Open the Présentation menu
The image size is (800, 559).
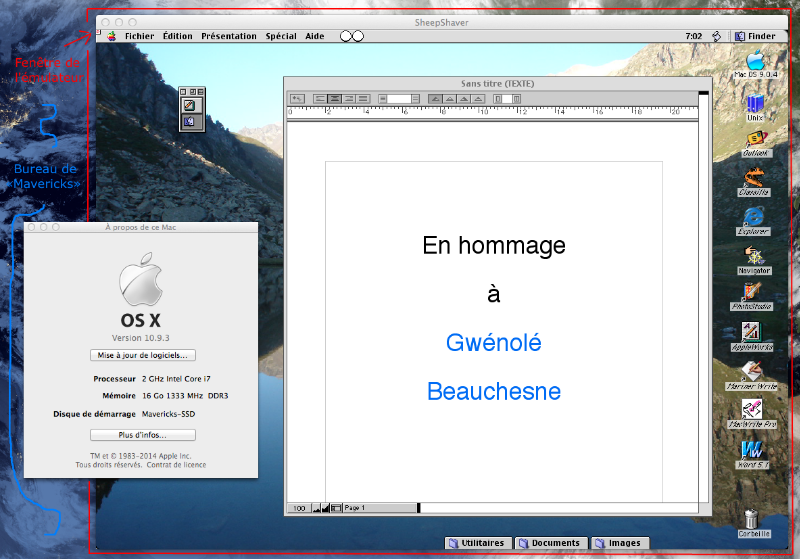[x=229, y=36]
